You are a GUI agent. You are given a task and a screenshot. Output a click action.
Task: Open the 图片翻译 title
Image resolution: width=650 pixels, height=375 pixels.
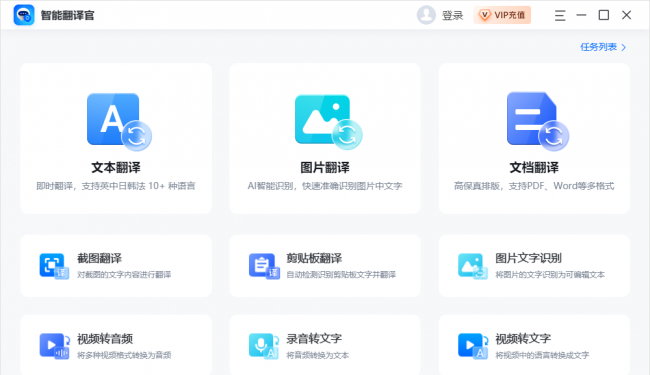325,167
